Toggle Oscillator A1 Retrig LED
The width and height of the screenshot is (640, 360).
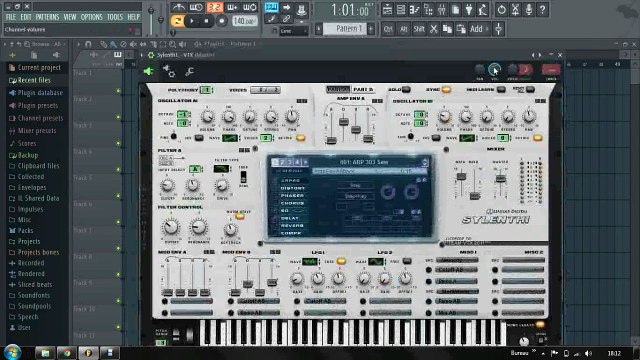click(300, 138)
